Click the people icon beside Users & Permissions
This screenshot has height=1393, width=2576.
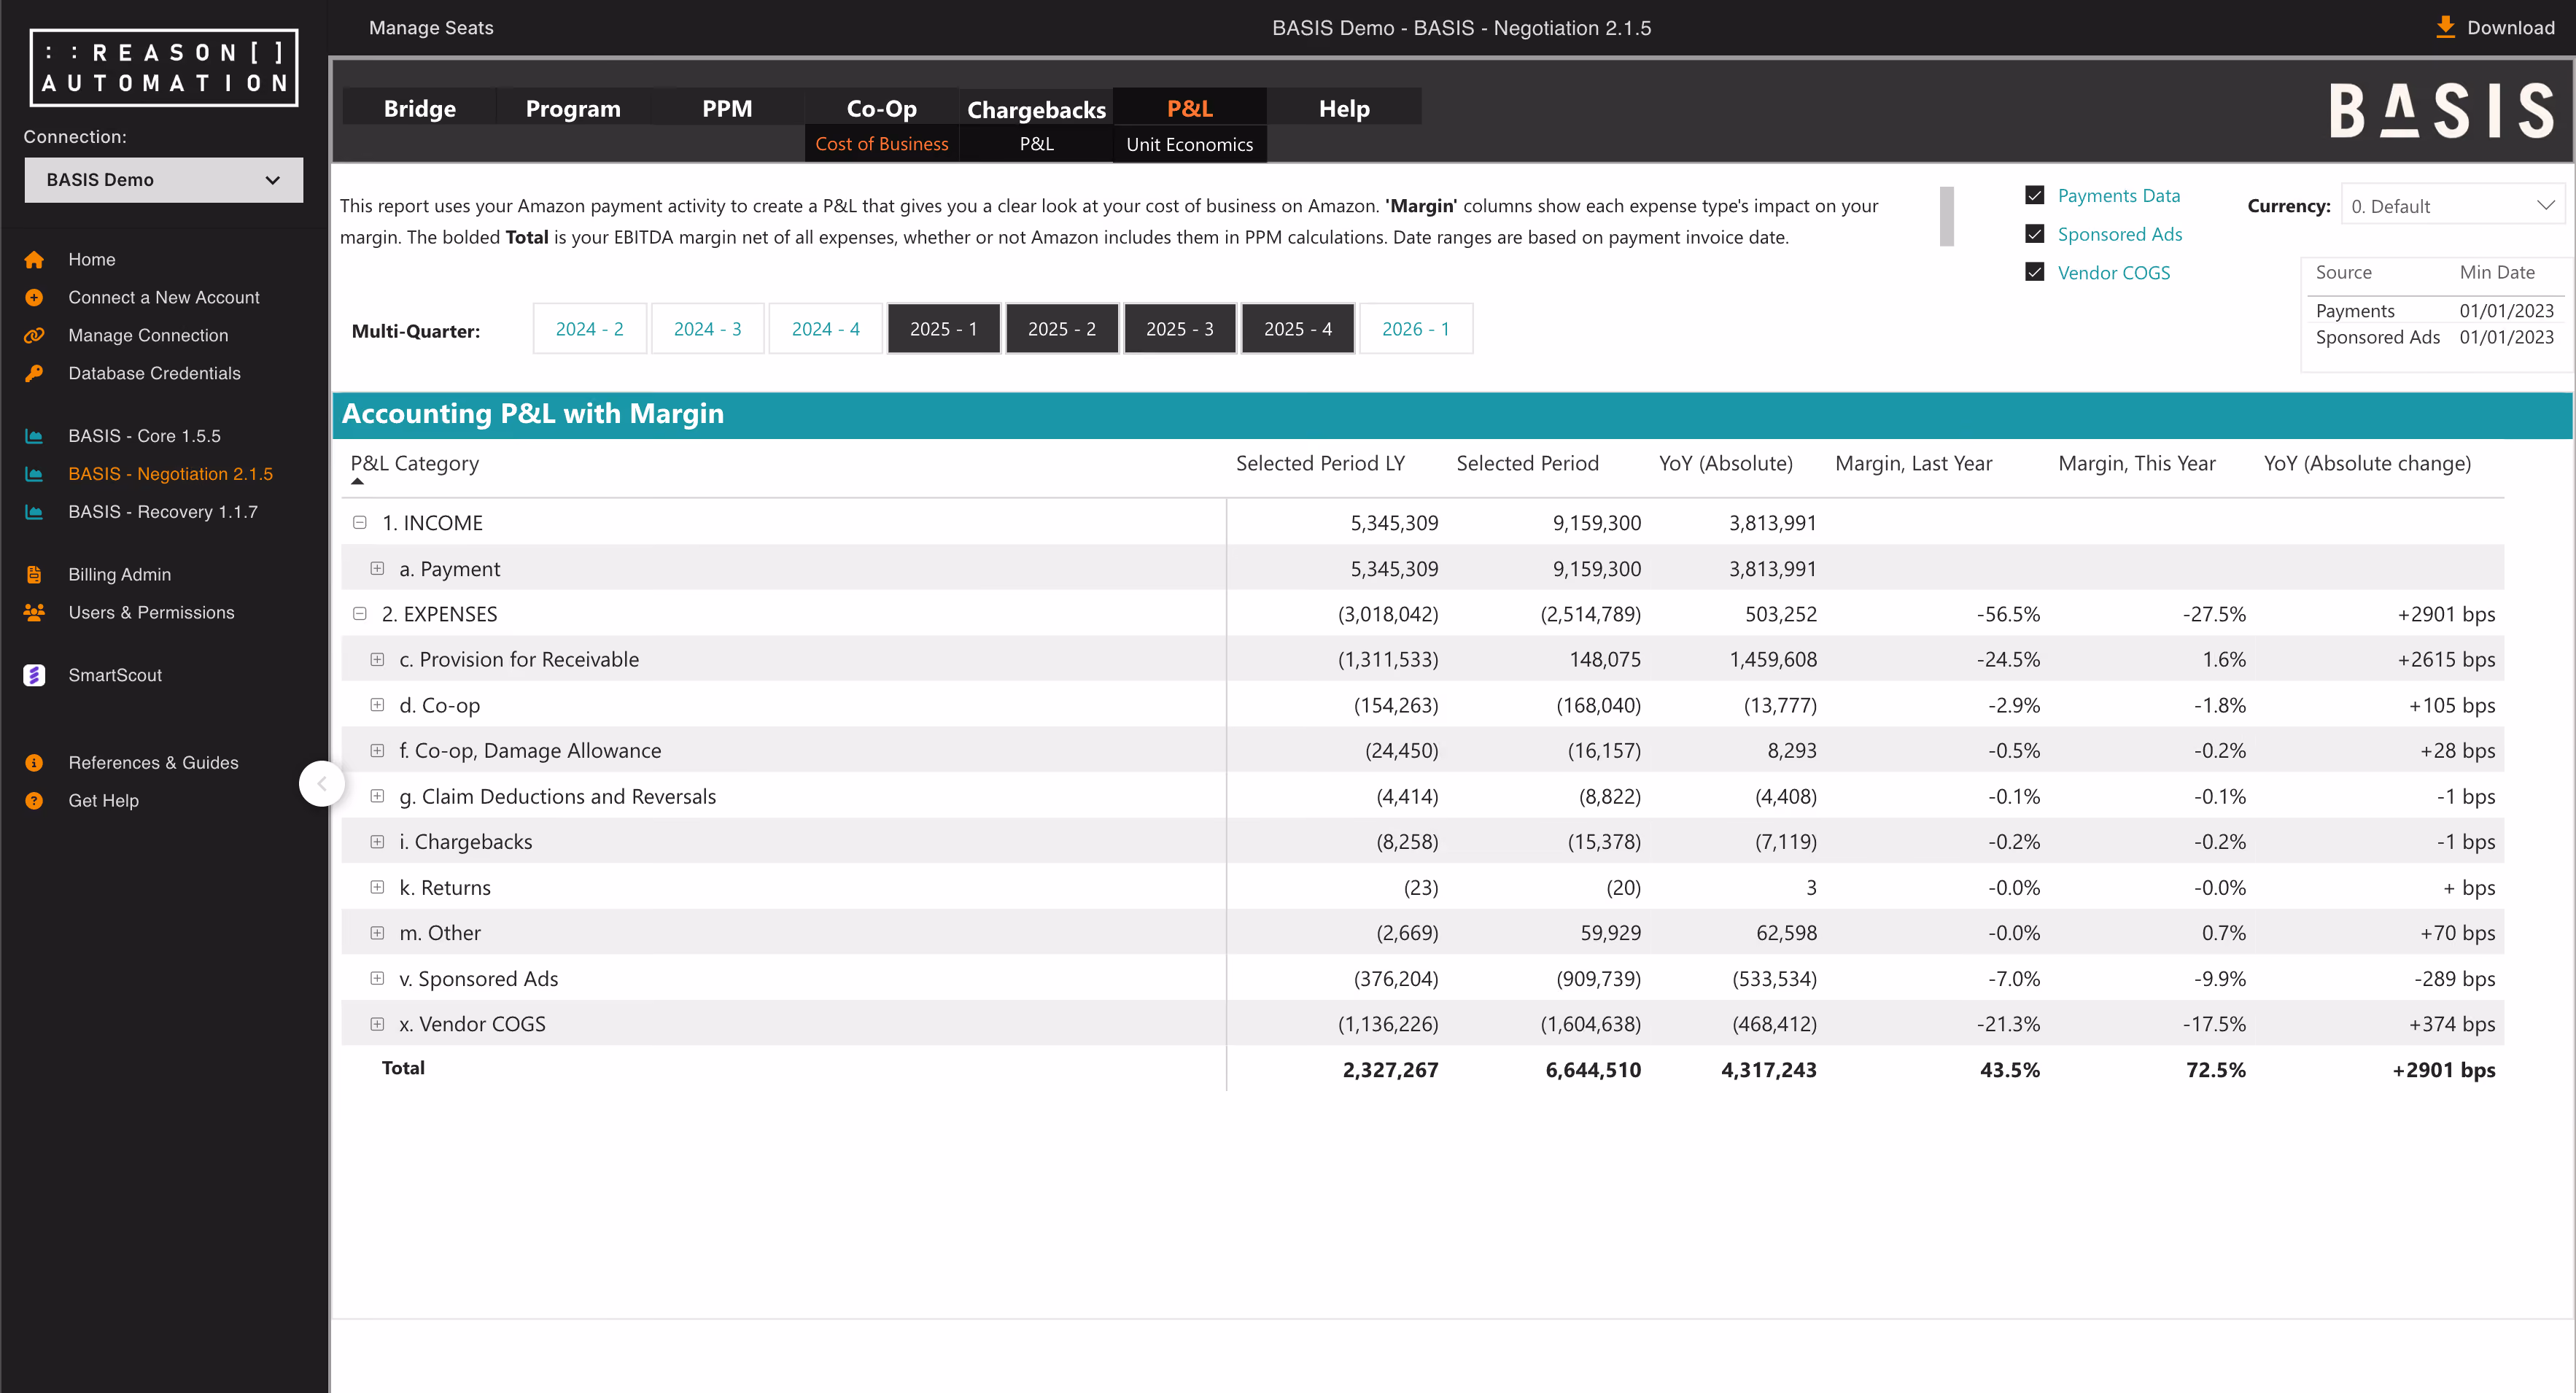(34, 613)
